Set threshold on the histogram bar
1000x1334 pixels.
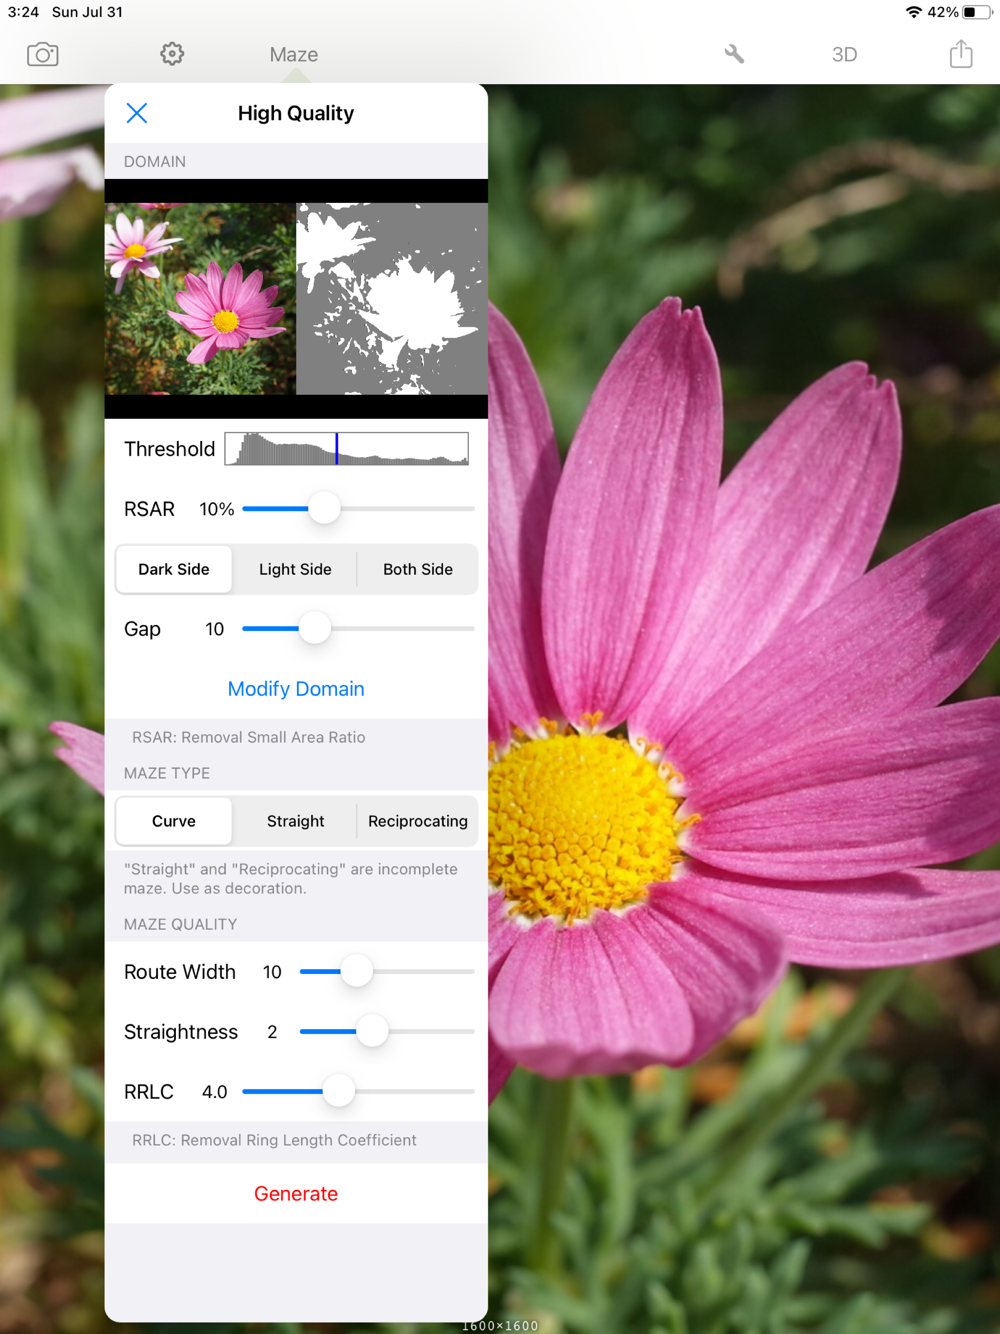[347, 449]
